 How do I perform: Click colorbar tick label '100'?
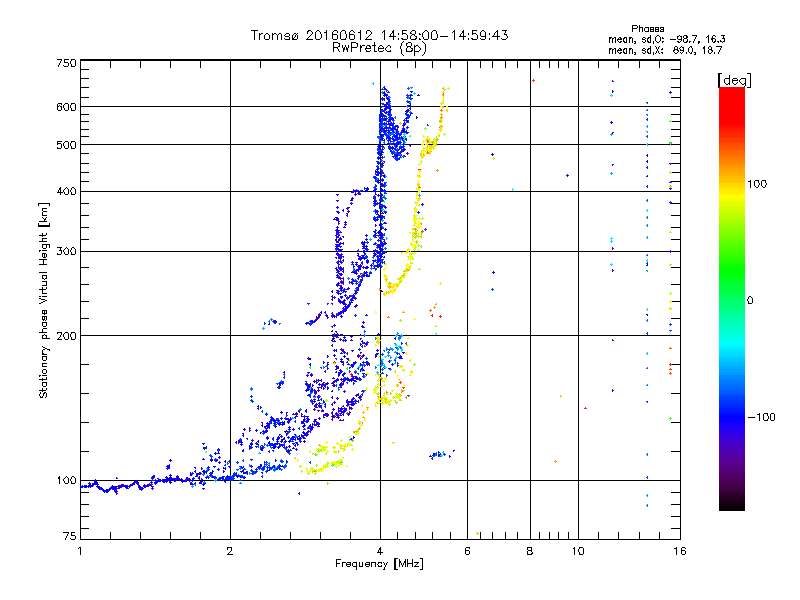click(x=757, y=184)
